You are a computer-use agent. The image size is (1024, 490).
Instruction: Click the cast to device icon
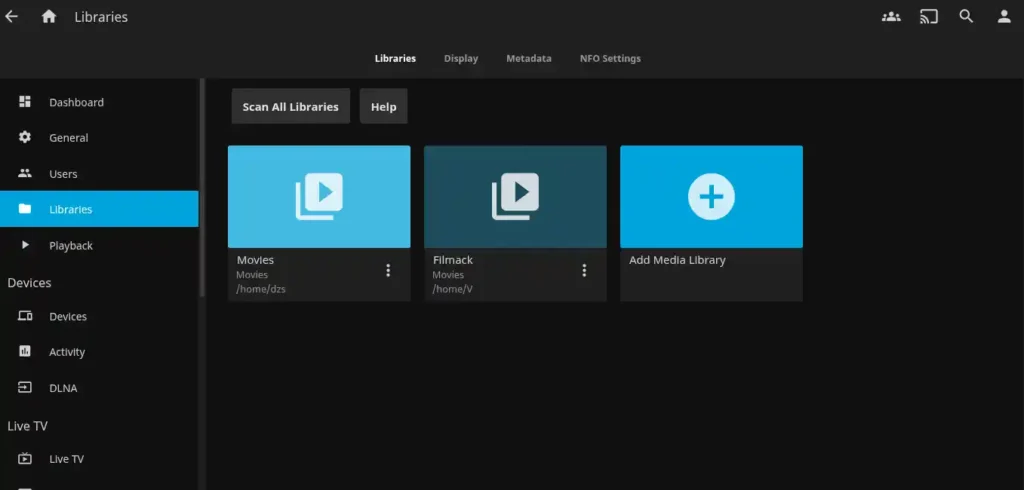tap(929, 17)
